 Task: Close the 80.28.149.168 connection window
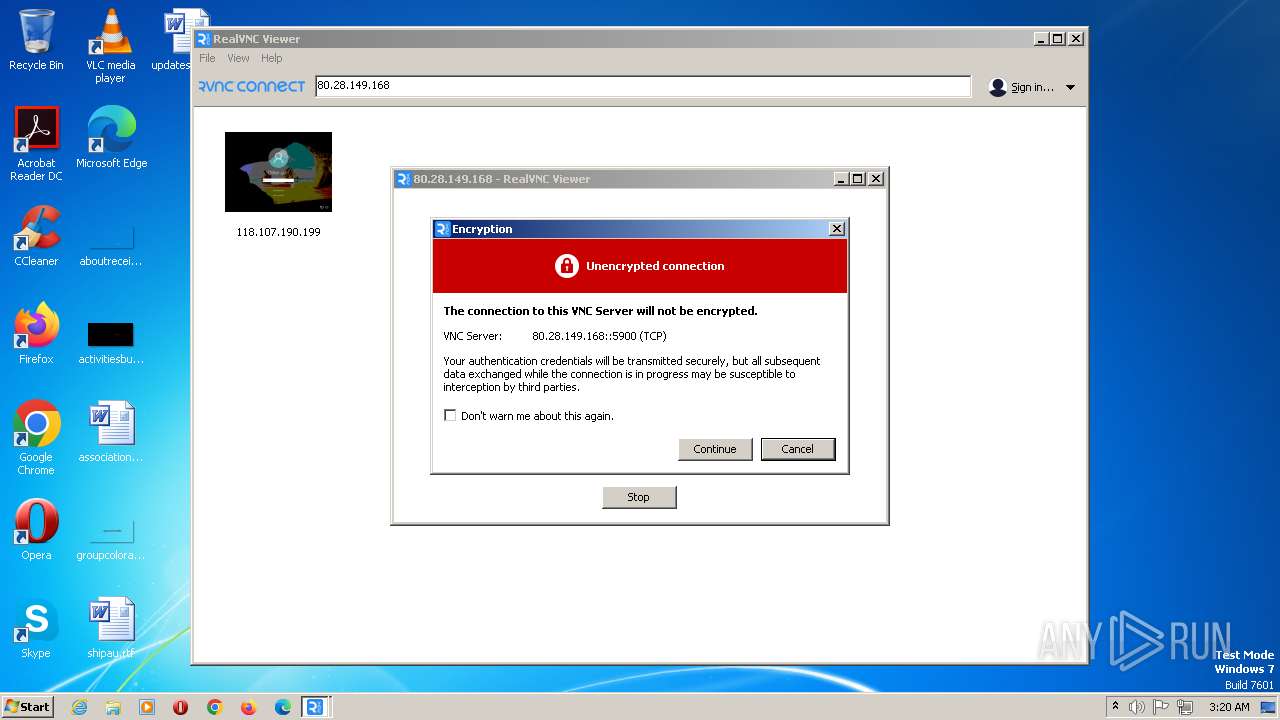click(x=876, y=179)
